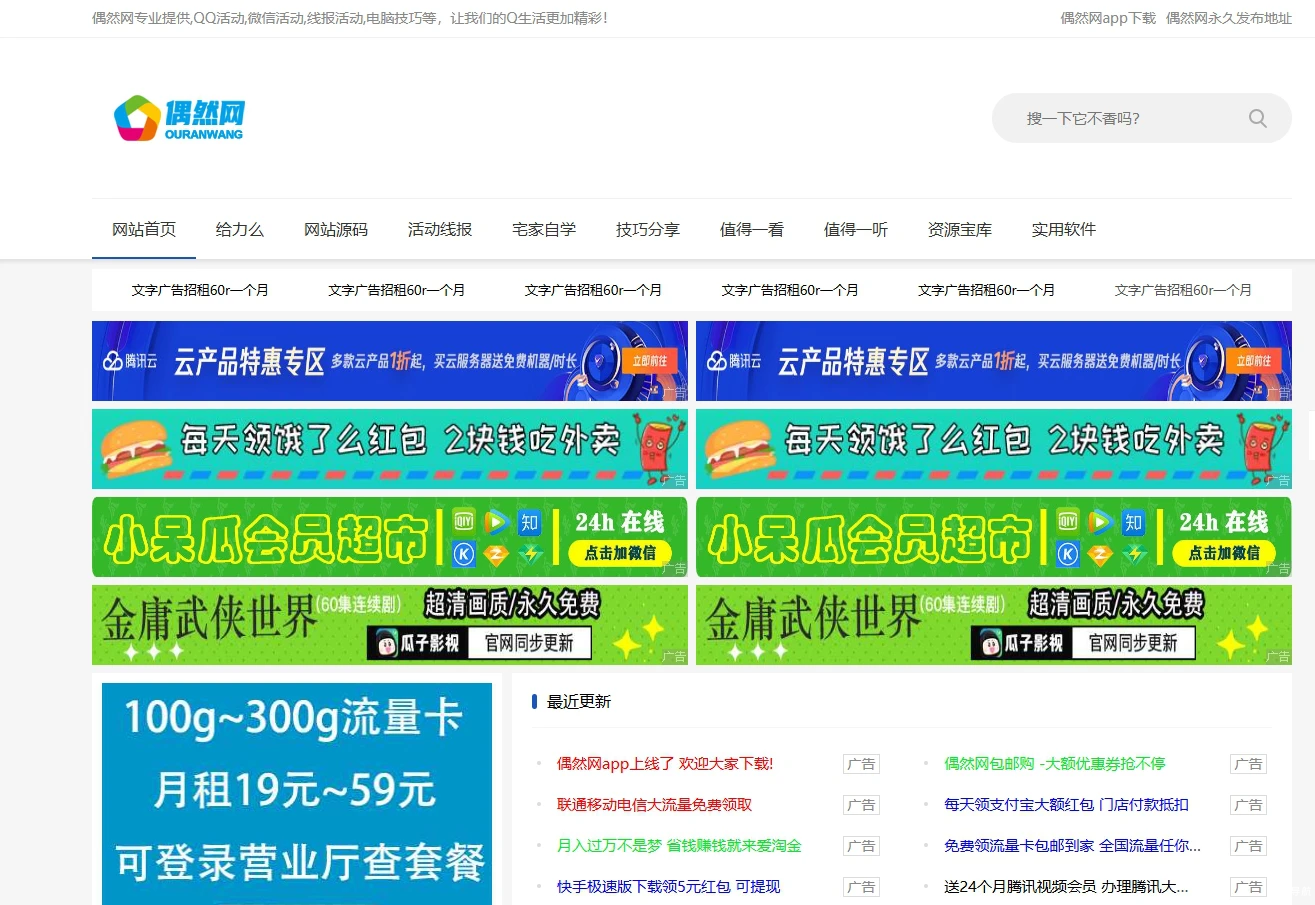The image size is (1315, 905).
Task: Open the 给力么 nav item
Action: (240, 230)
